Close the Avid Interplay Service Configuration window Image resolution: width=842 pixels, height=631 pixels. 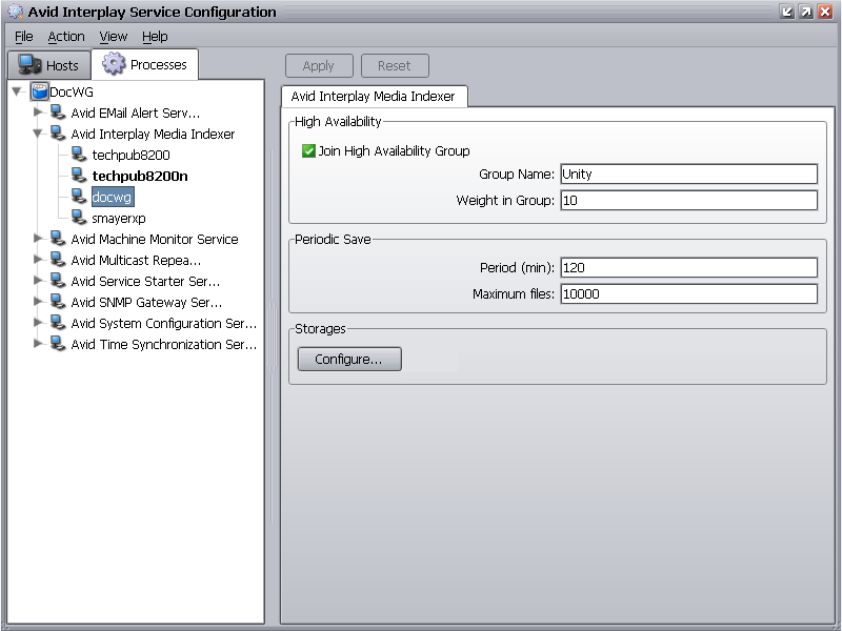coord(825,11)
